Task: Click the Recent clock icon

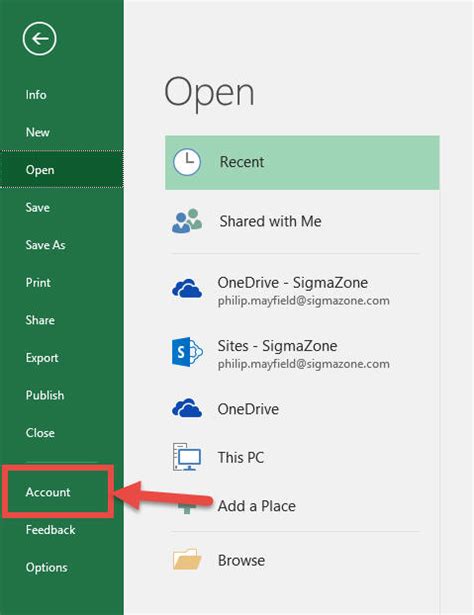Action: [187, 162]
